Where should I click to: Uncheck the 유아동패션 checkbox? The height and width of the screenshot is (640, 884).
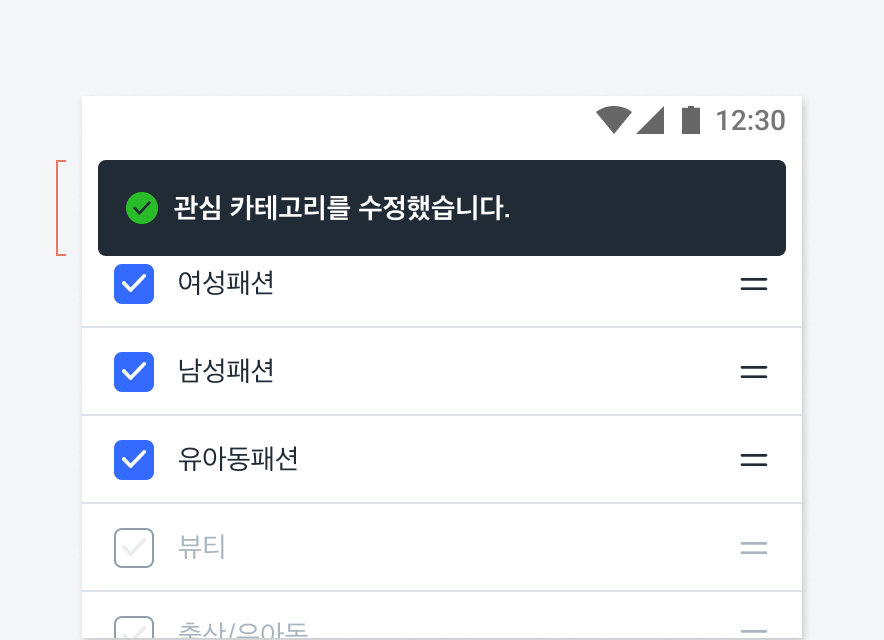(x=134, y=460)
